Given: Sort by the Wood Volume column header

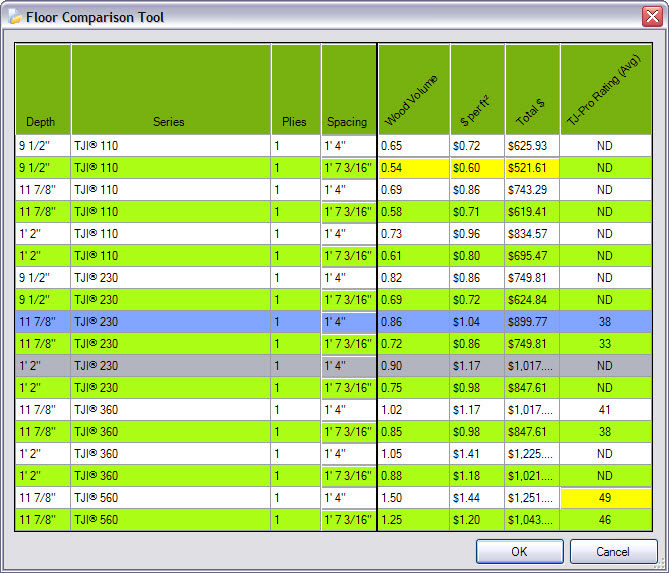Looking at the screenshot, I should tap(413, 89).
